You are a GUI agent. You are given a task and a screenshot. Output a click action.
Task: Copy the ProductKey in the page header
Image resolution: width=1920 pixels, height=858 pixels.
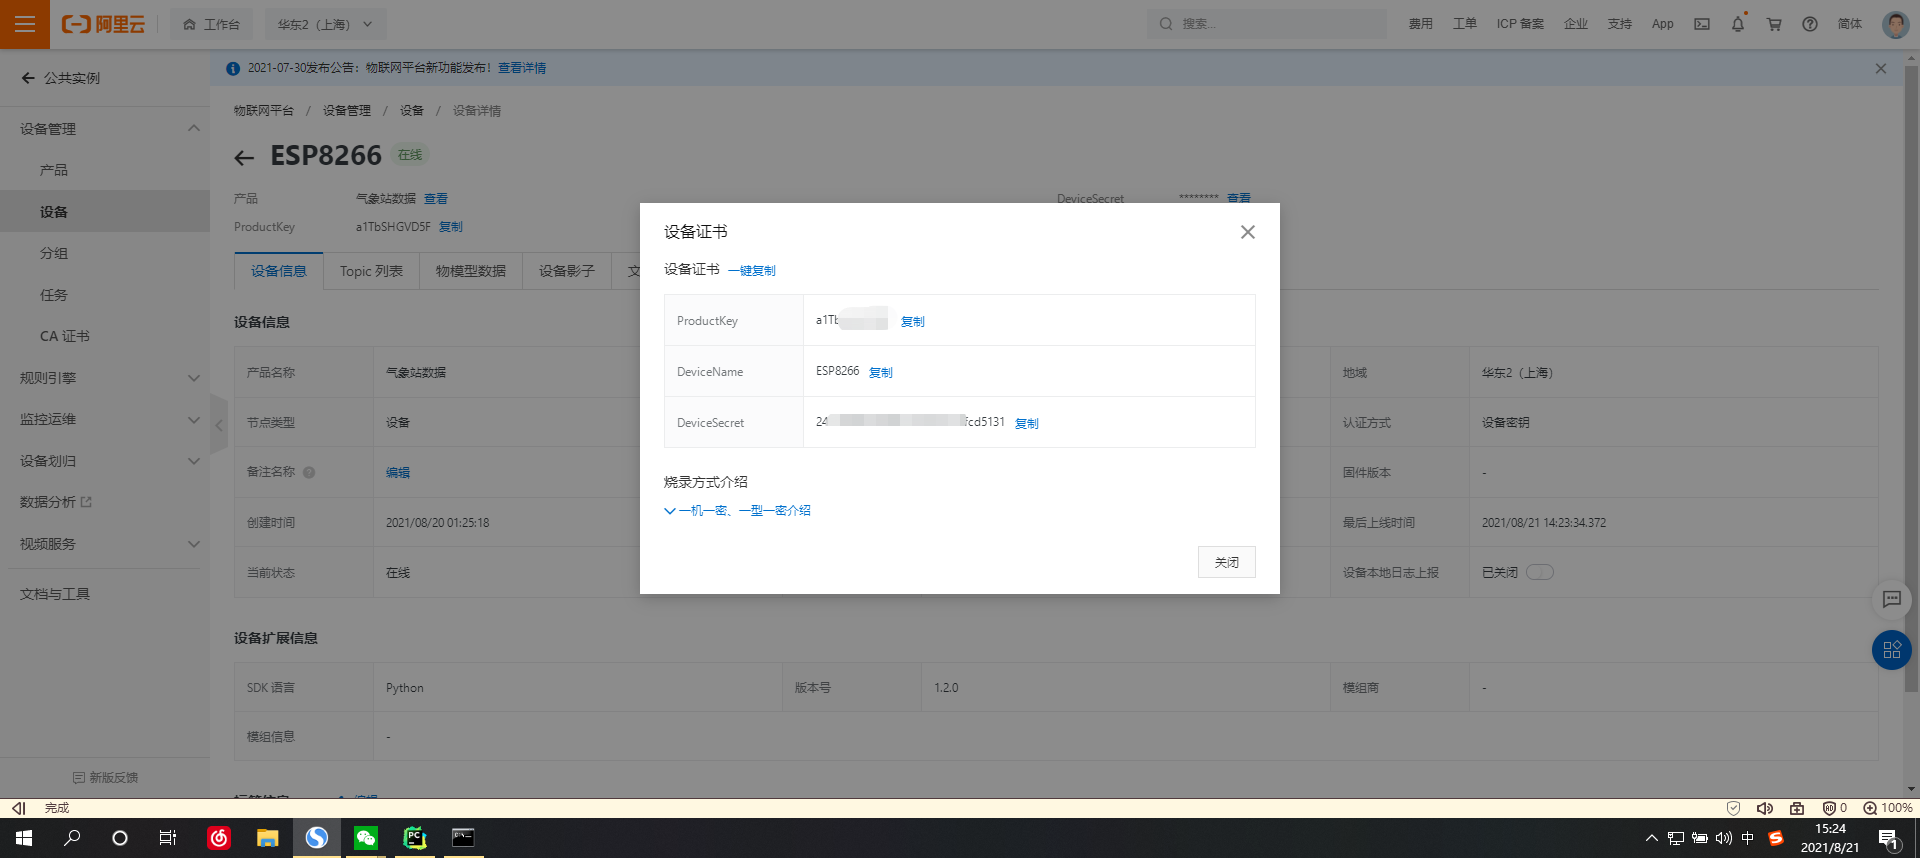451,227
